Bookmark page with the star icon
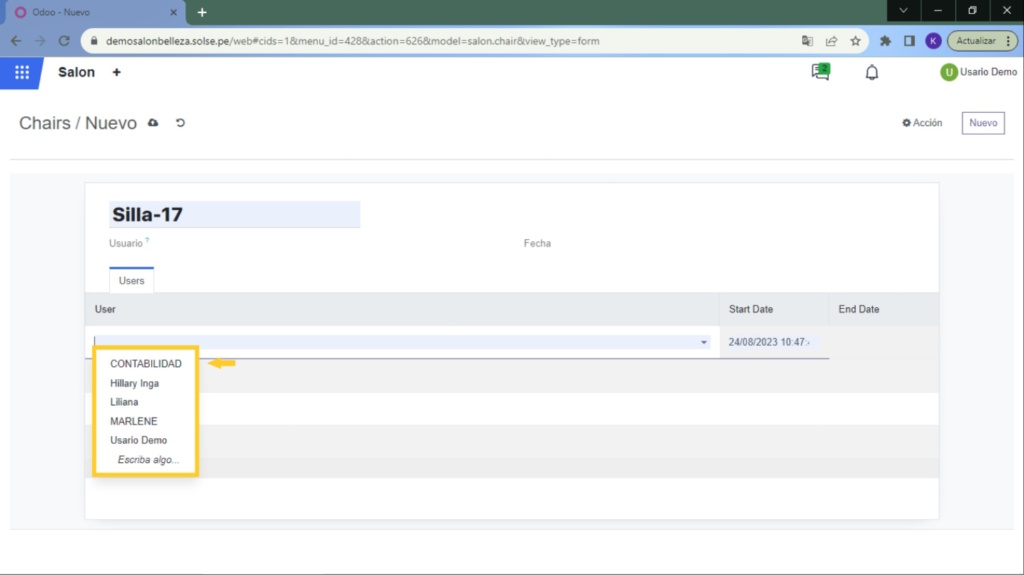The image size is (1024, 575). 855,41
